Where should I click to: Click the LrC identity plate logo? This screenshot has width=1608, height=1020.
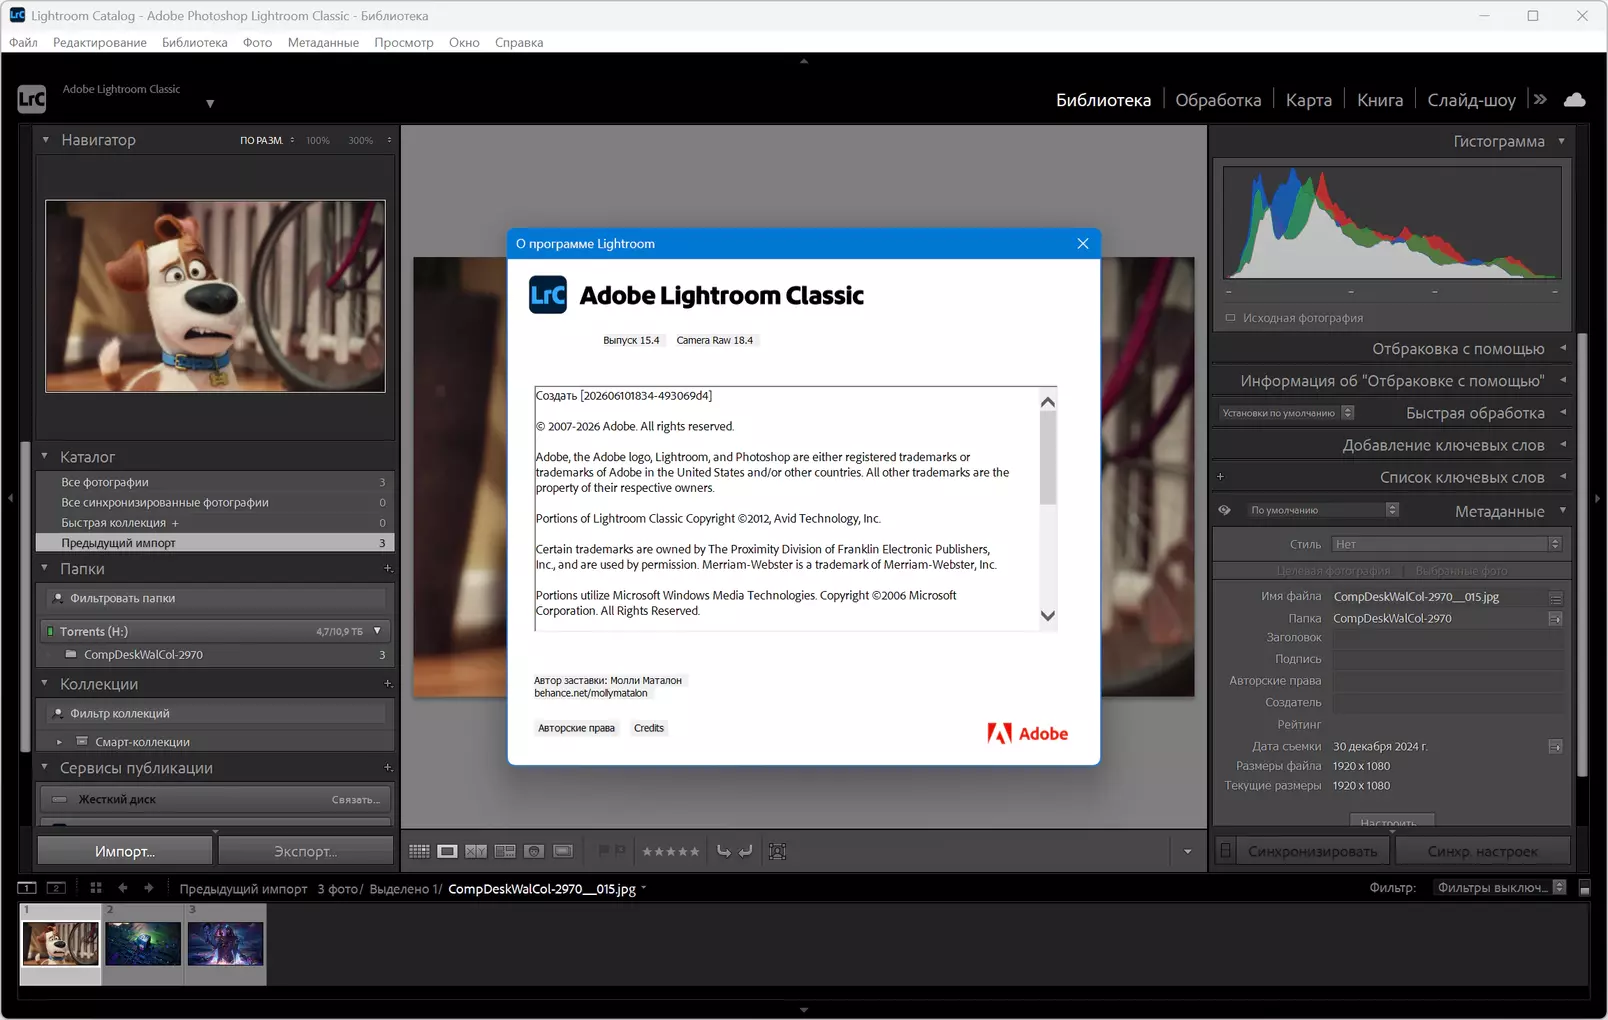[32, 99]
